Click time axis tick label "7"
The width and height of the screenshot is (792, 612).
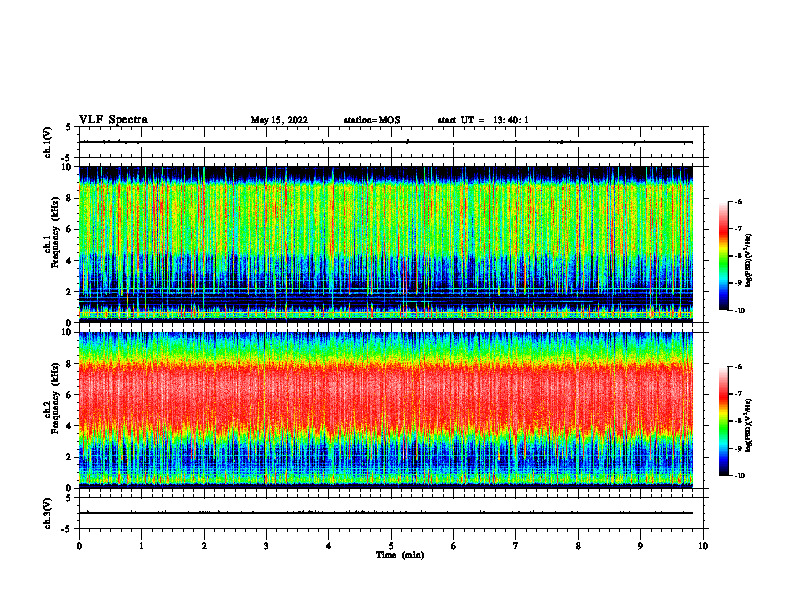pos(516,546)
